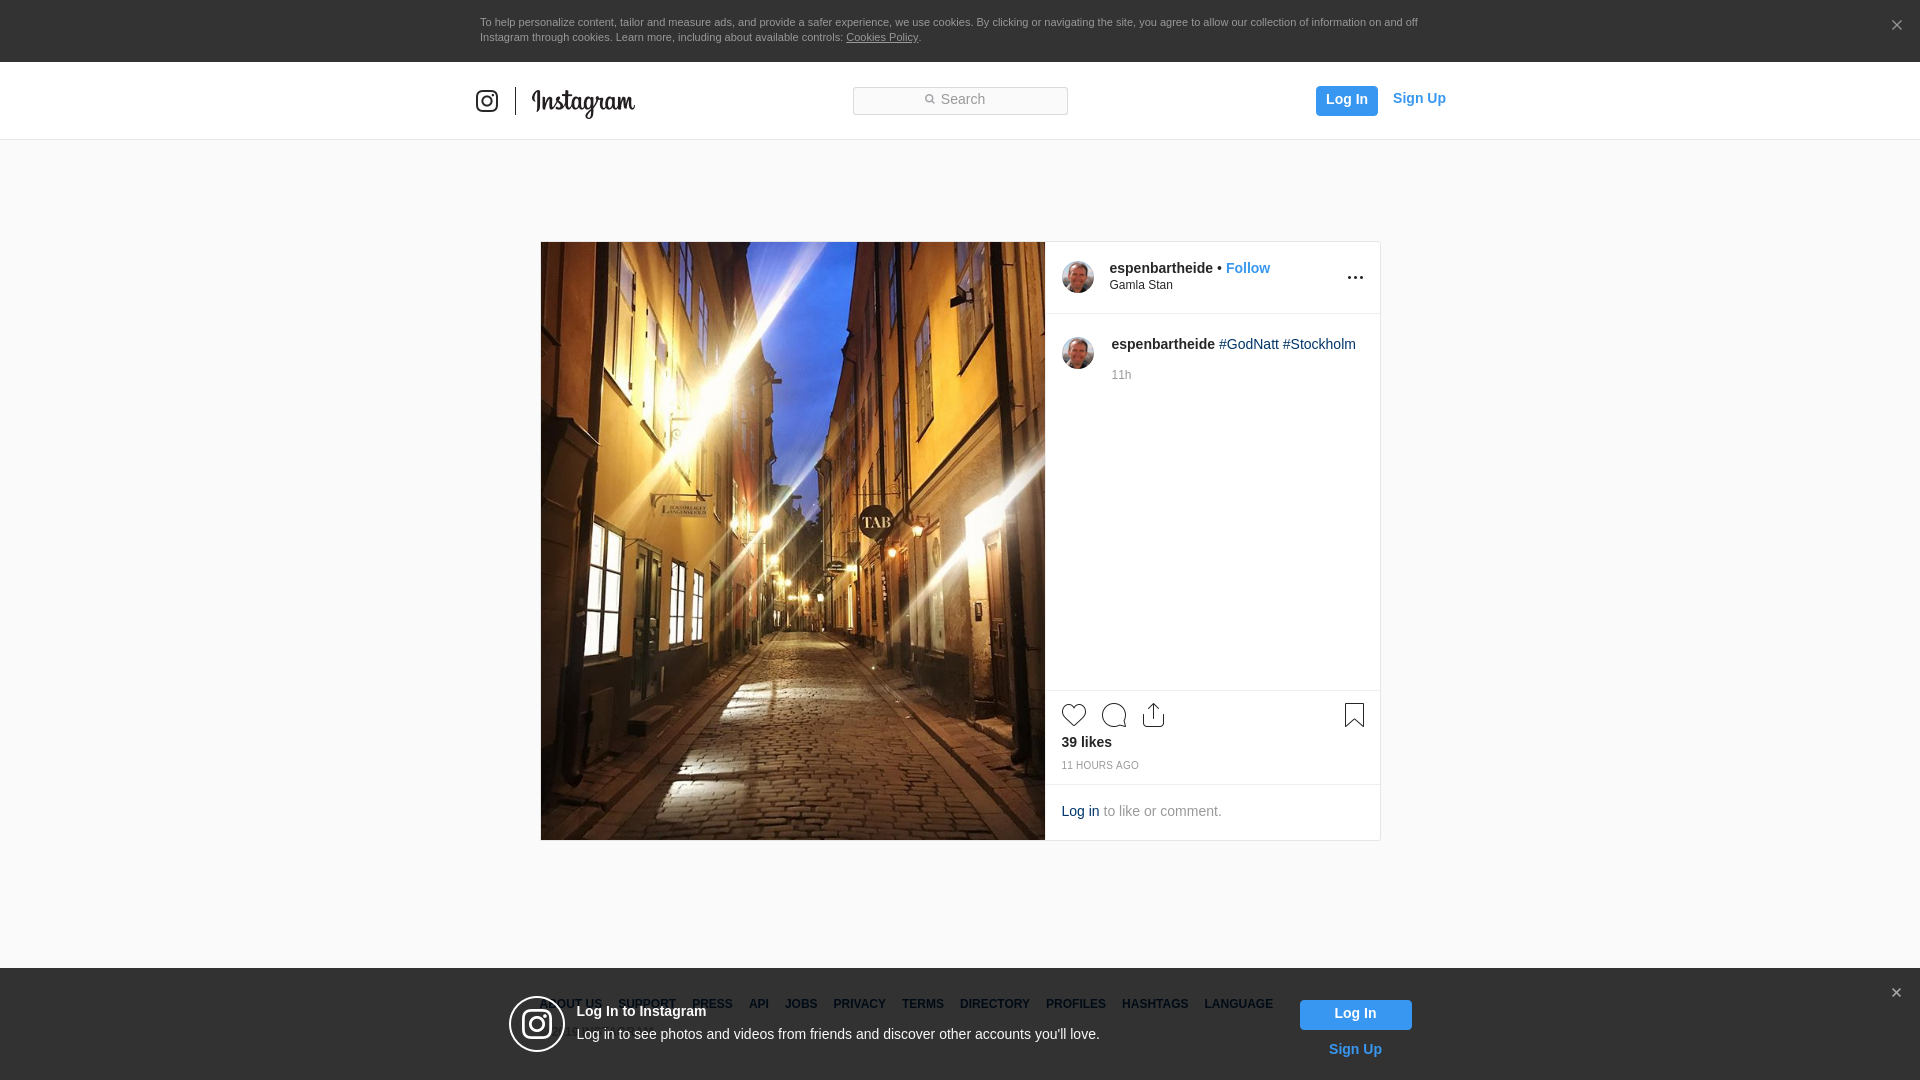The image size is (1920, 1080).
Task: Open the #Stockholm hashtag
Action: pyautogui.click(x=1318, y=344)
